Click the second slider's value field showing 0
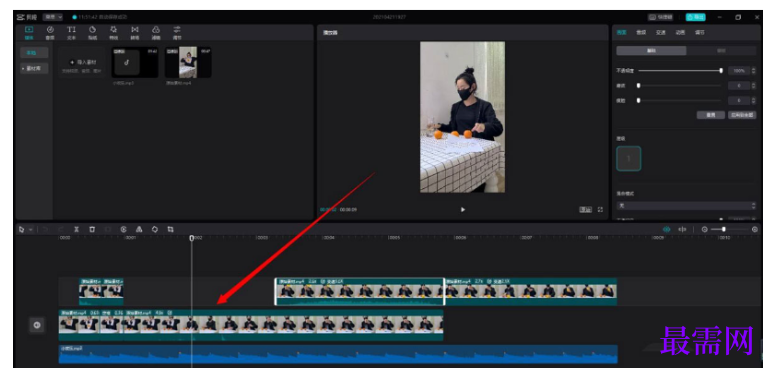 click(739, 86)
